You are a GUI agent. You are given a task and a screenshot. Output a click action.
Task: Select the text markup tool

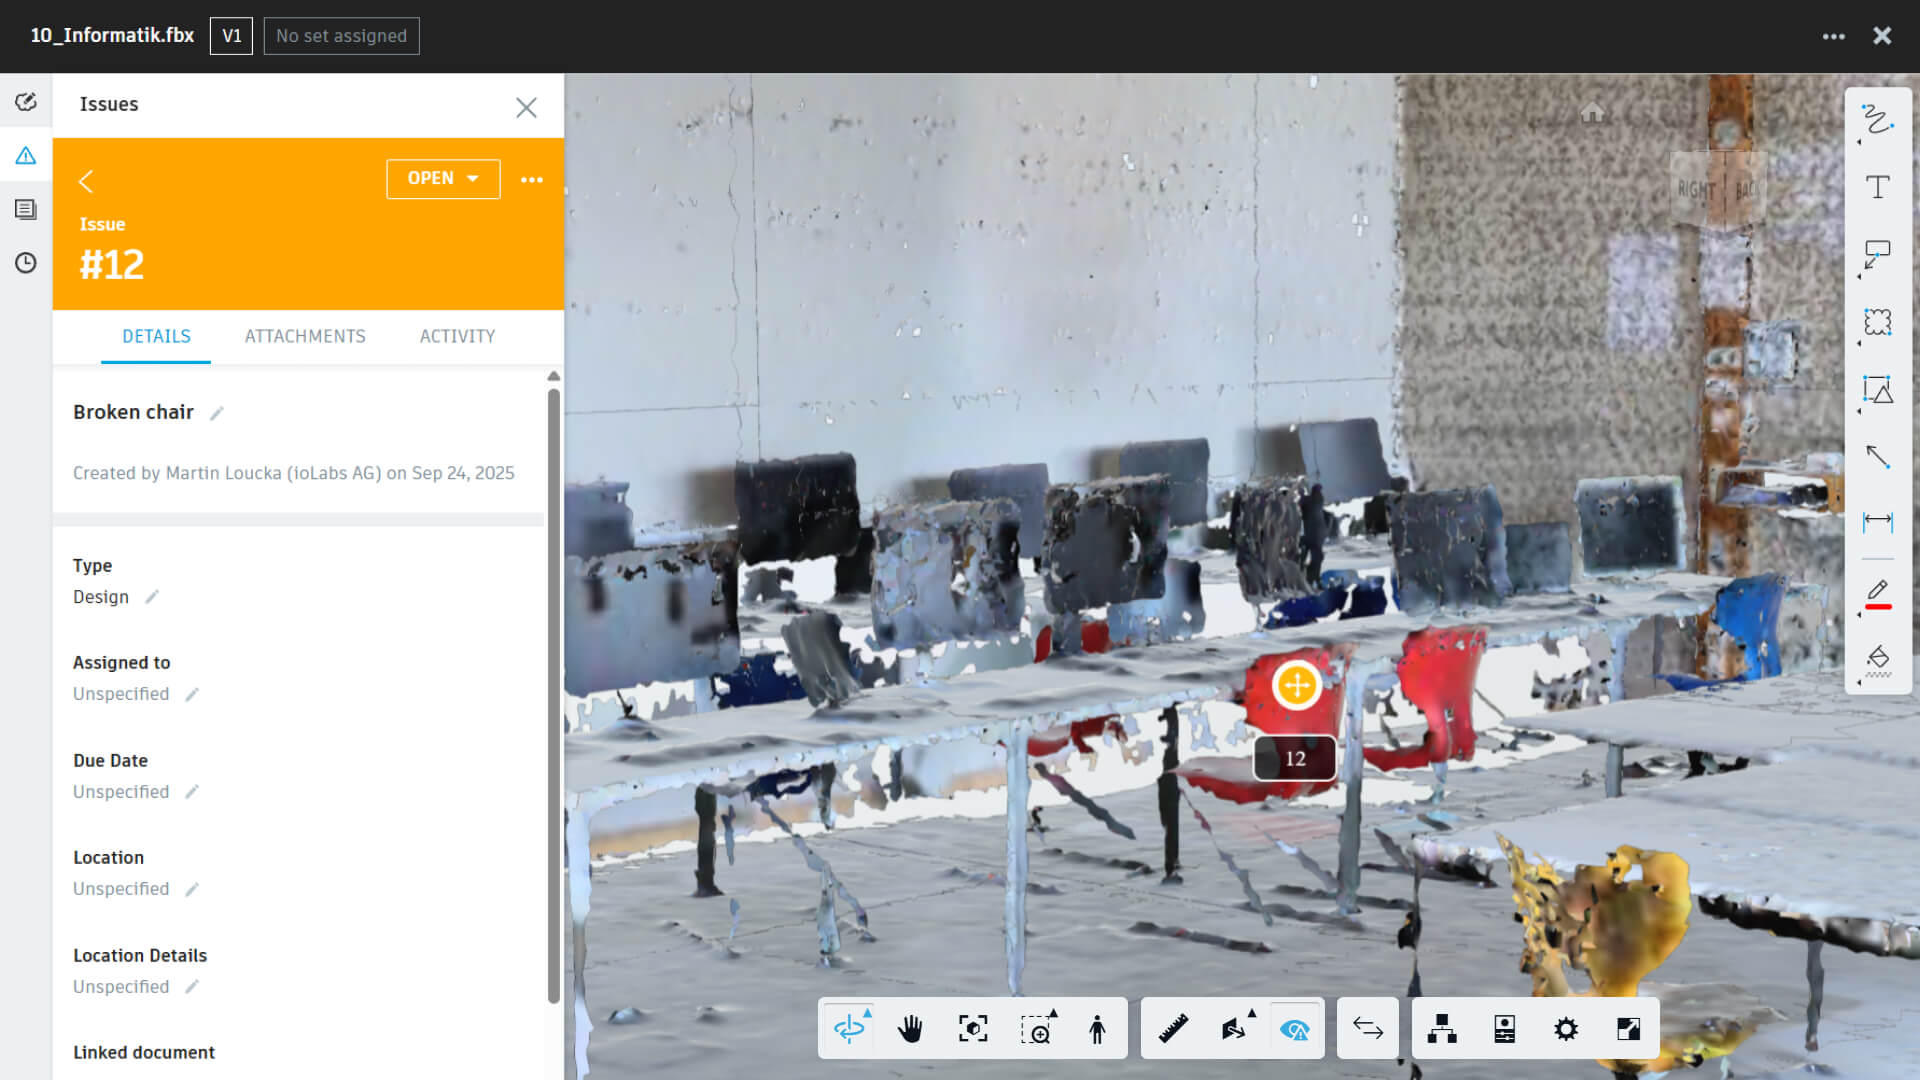pos(1877,187)
